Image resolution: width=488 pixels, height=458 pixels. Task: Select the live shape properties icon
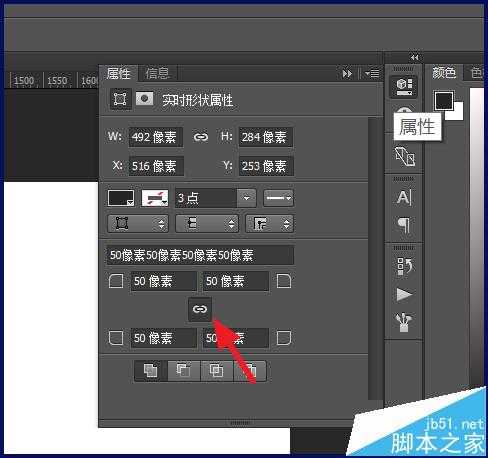tap(120, 99)
